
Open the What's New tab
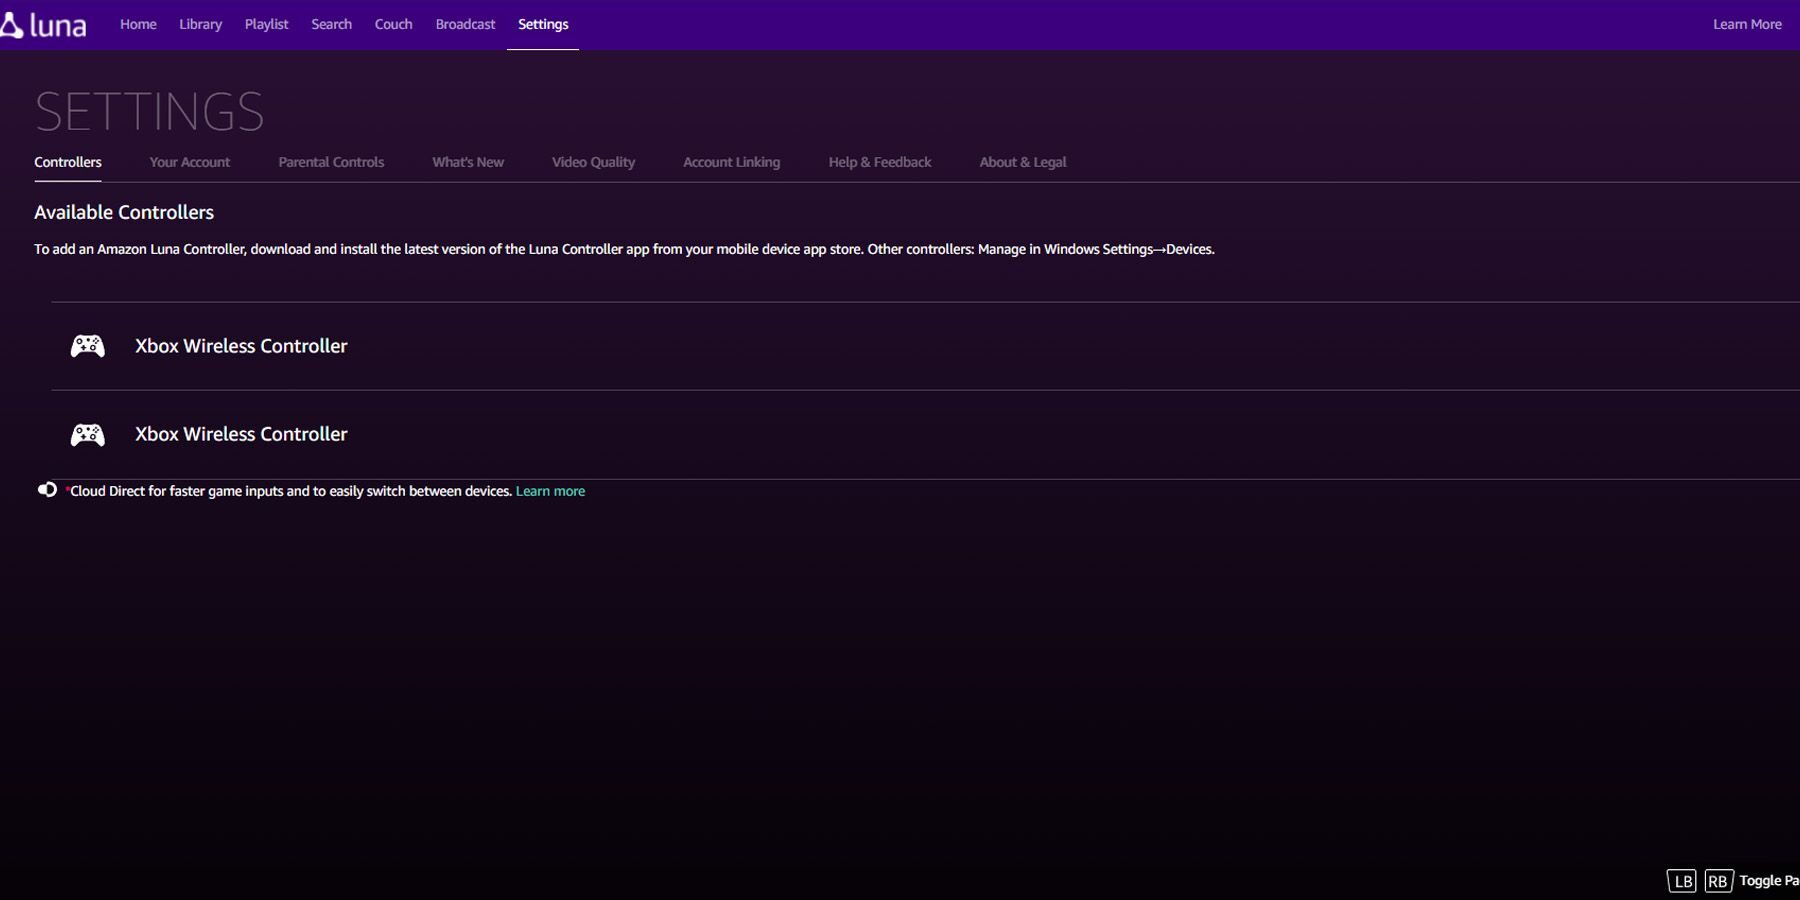tap(468, 162)
